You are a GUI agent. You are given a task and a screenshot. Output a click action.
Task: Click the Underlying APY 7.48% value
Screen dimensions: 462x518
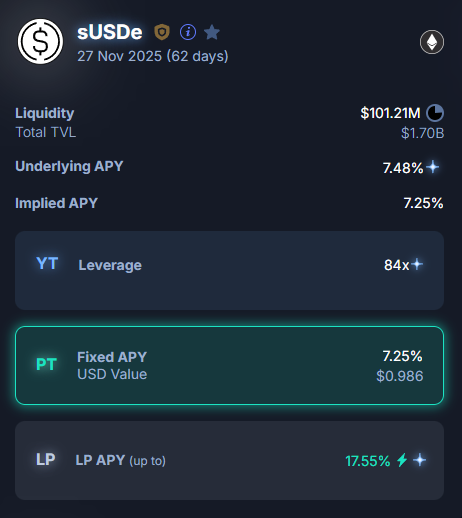point(403,168)
